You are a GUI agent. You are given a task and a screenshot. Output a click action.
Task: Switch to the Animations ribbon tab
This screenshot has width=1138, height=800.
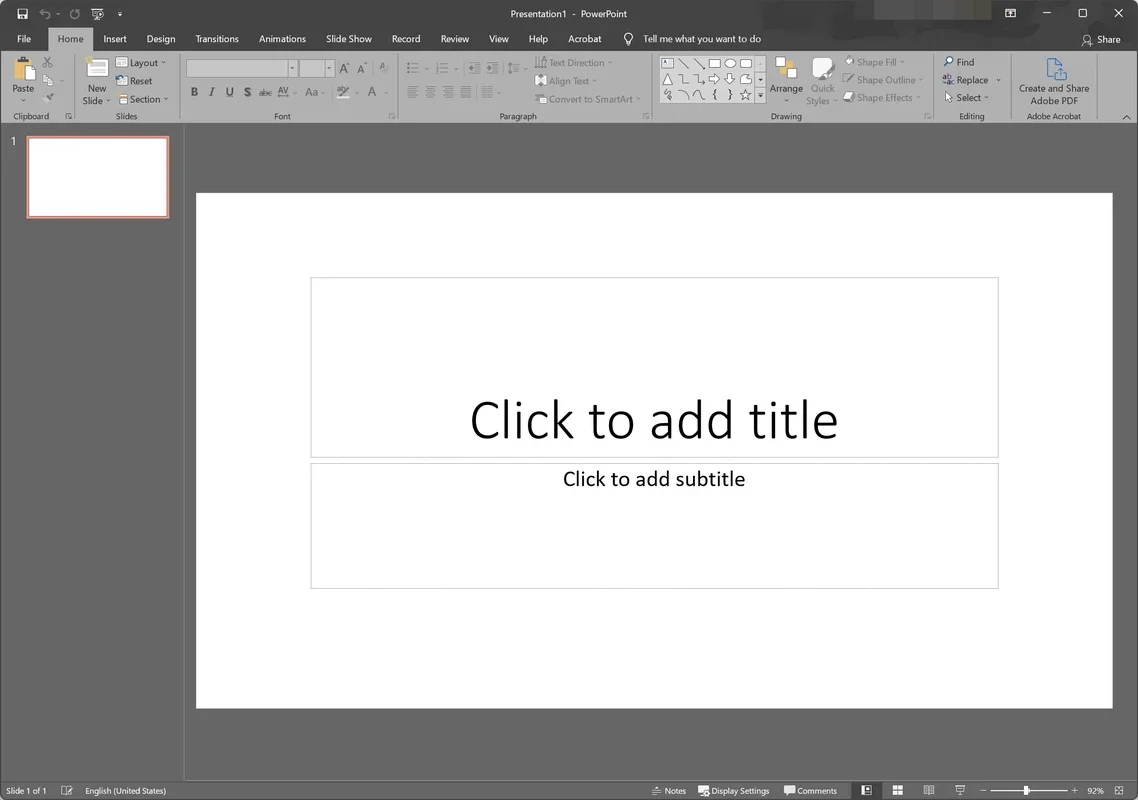(281, 39)
